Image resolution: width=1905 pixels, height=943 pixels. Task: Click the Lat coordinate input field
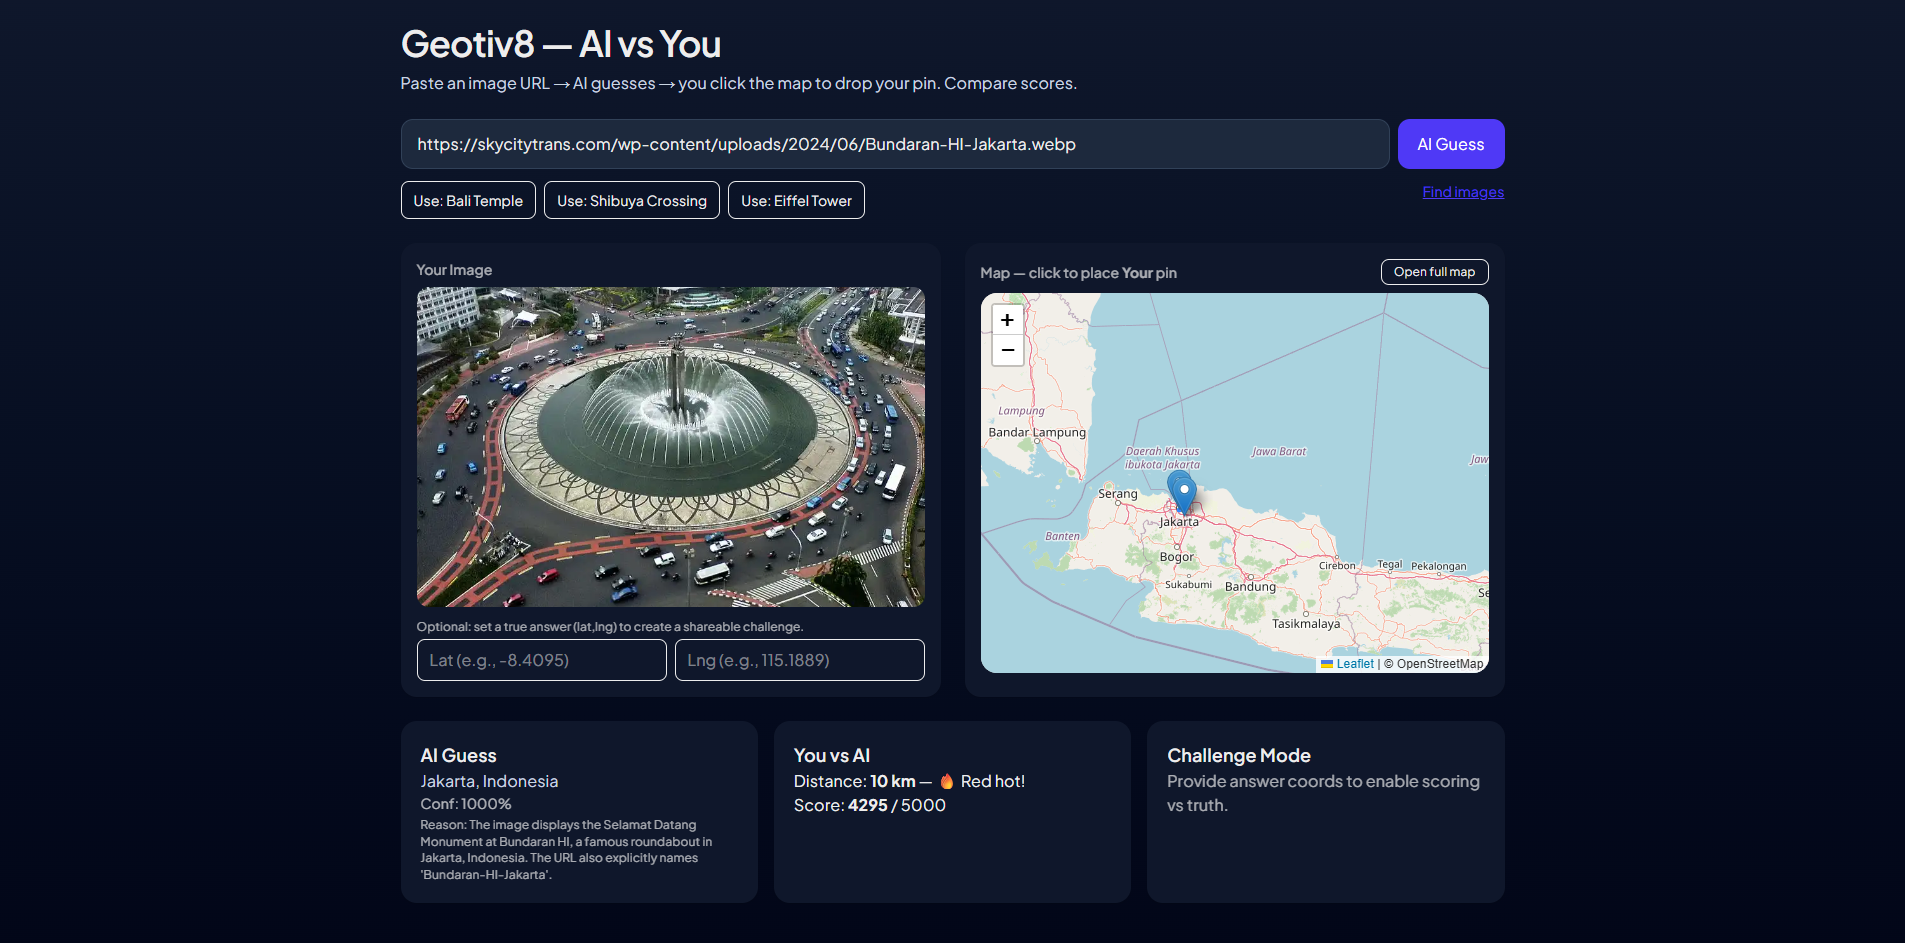click(x=541, y=660)
